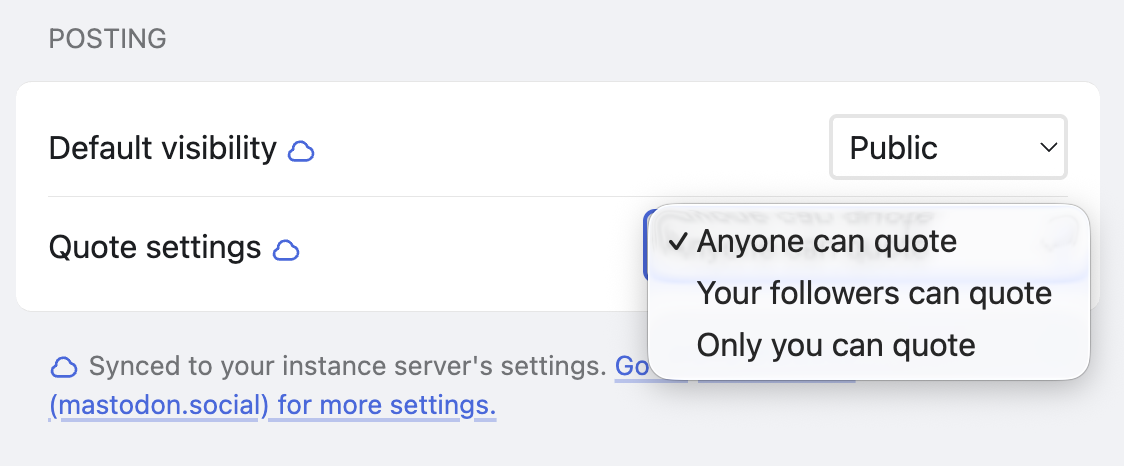The image size is (1124, 466).
Task: Pick 'Only you can quote' option
Action: click(x=835, y=345)
